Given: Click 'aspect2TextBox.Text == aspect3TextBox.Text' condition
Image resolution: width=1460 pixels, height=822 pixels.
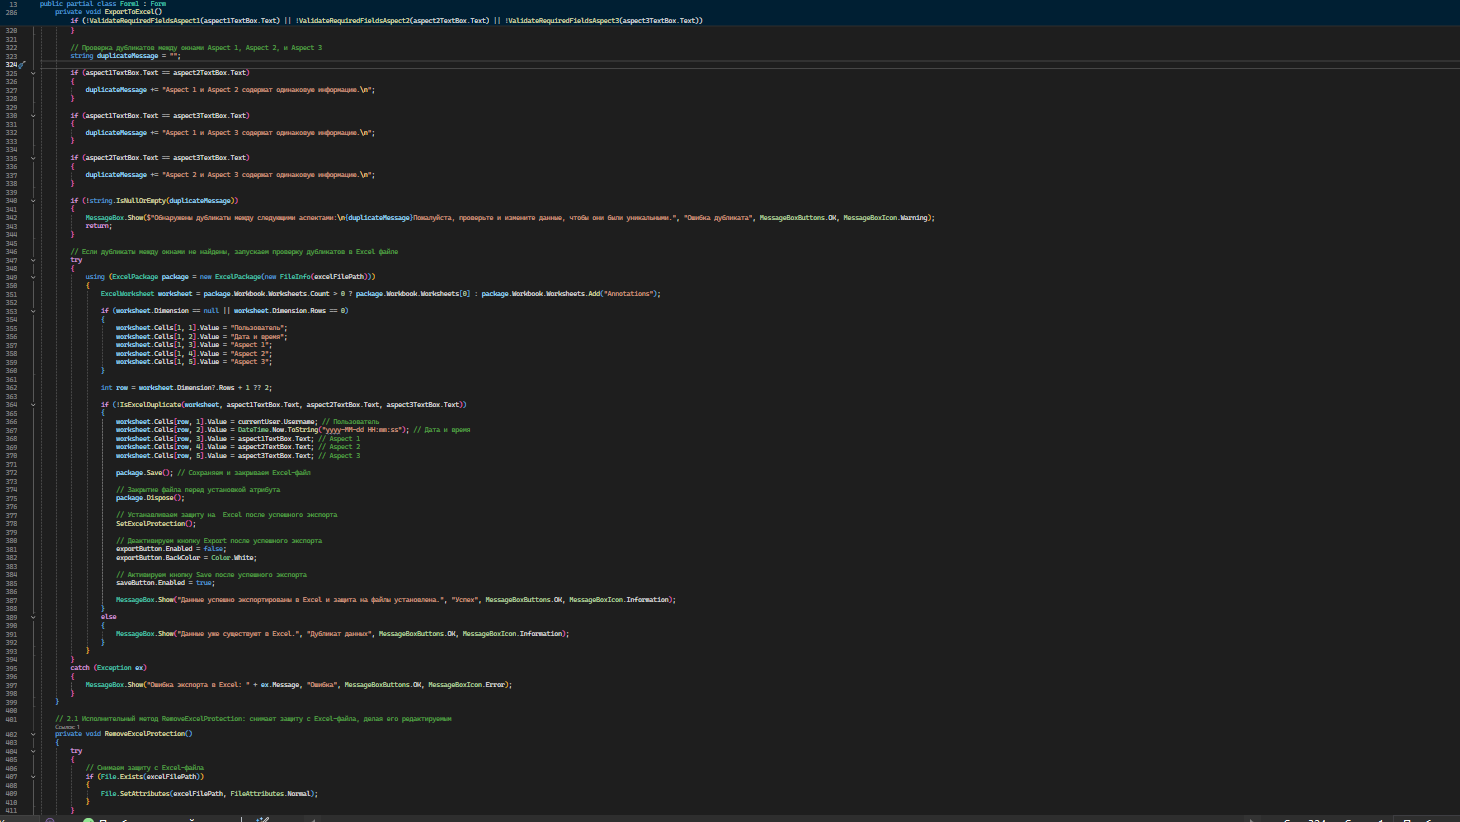Looking at the screenshot, I should [165, 158].
